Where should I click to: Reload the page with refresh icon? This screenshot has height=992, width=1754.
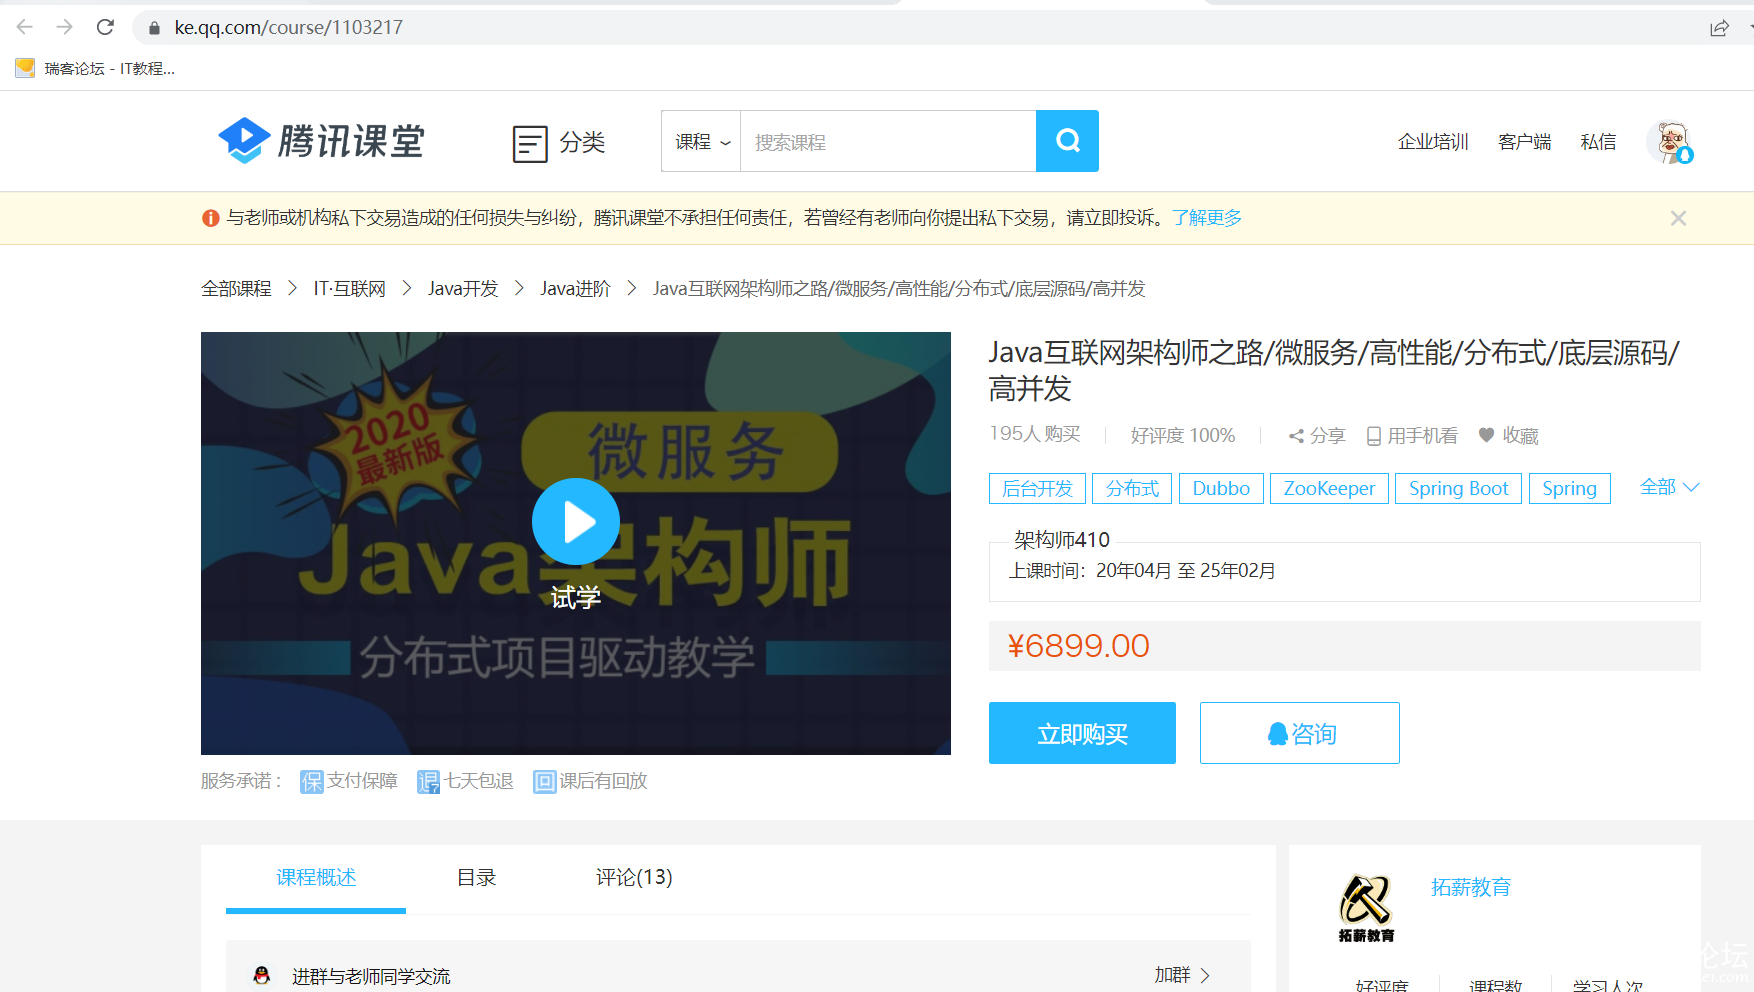tap(105, 27)
